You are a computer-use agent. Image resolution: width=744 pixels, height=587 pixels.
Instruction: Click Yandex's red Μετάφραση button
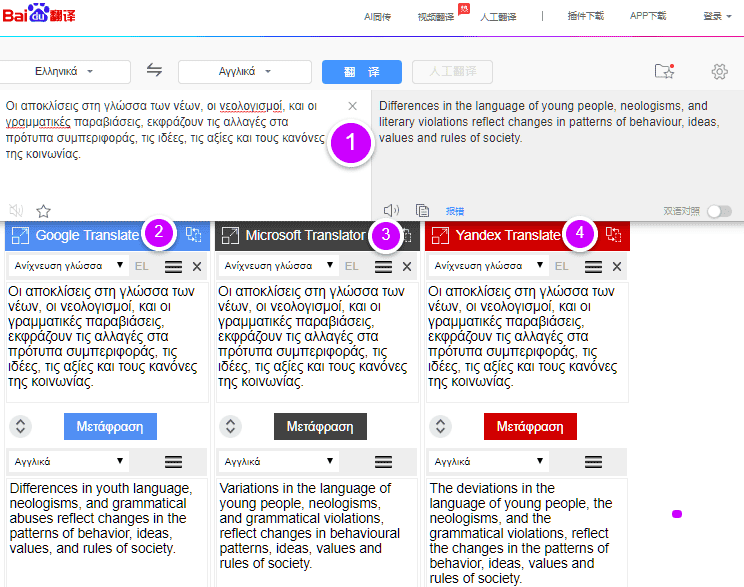coord(530,426)
